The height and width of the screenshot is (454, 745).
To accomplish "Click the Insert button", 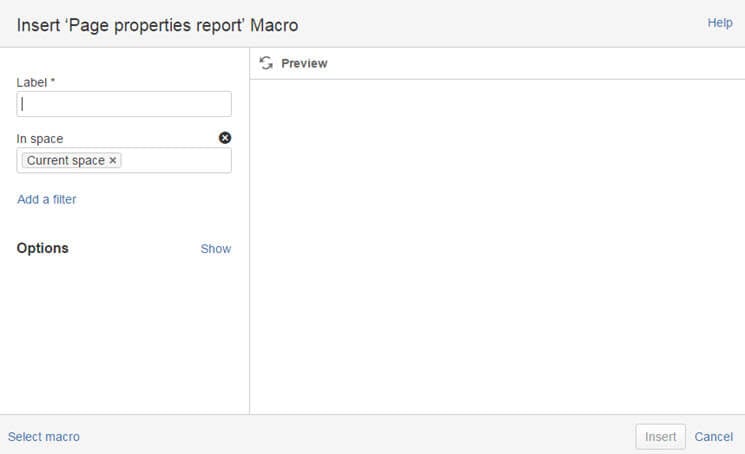I will [660, 436].
